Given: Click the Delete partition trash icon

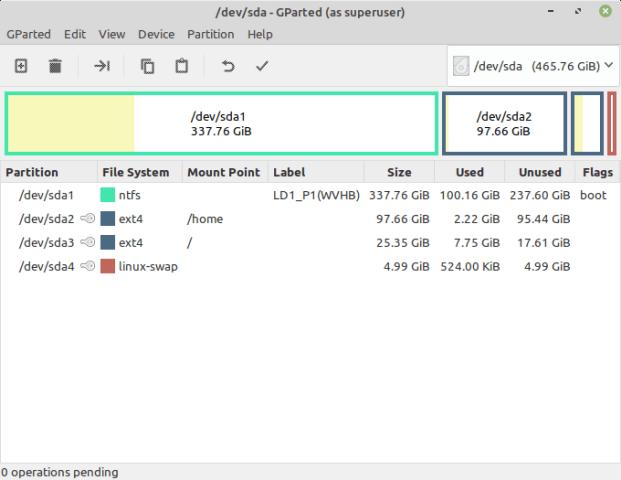Looking at the screenshot, I should point(55,66).
